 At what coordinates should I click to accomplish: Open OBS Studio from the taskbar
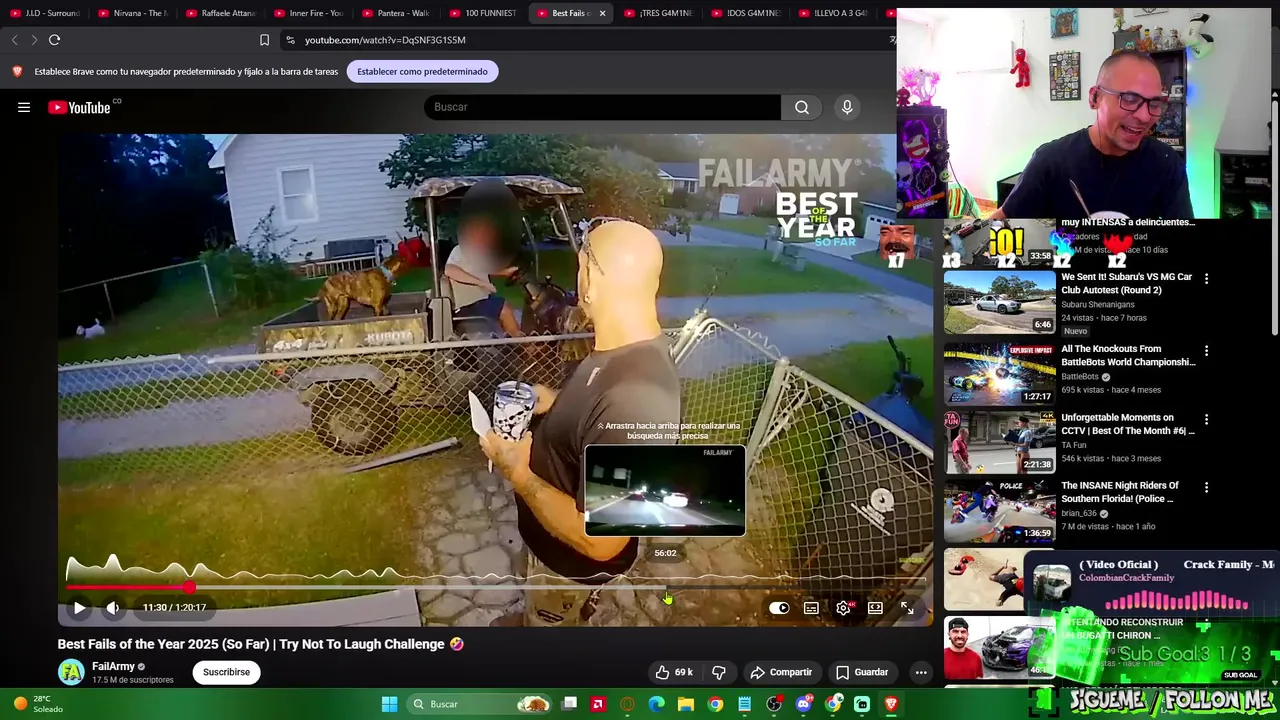[773, 704]
